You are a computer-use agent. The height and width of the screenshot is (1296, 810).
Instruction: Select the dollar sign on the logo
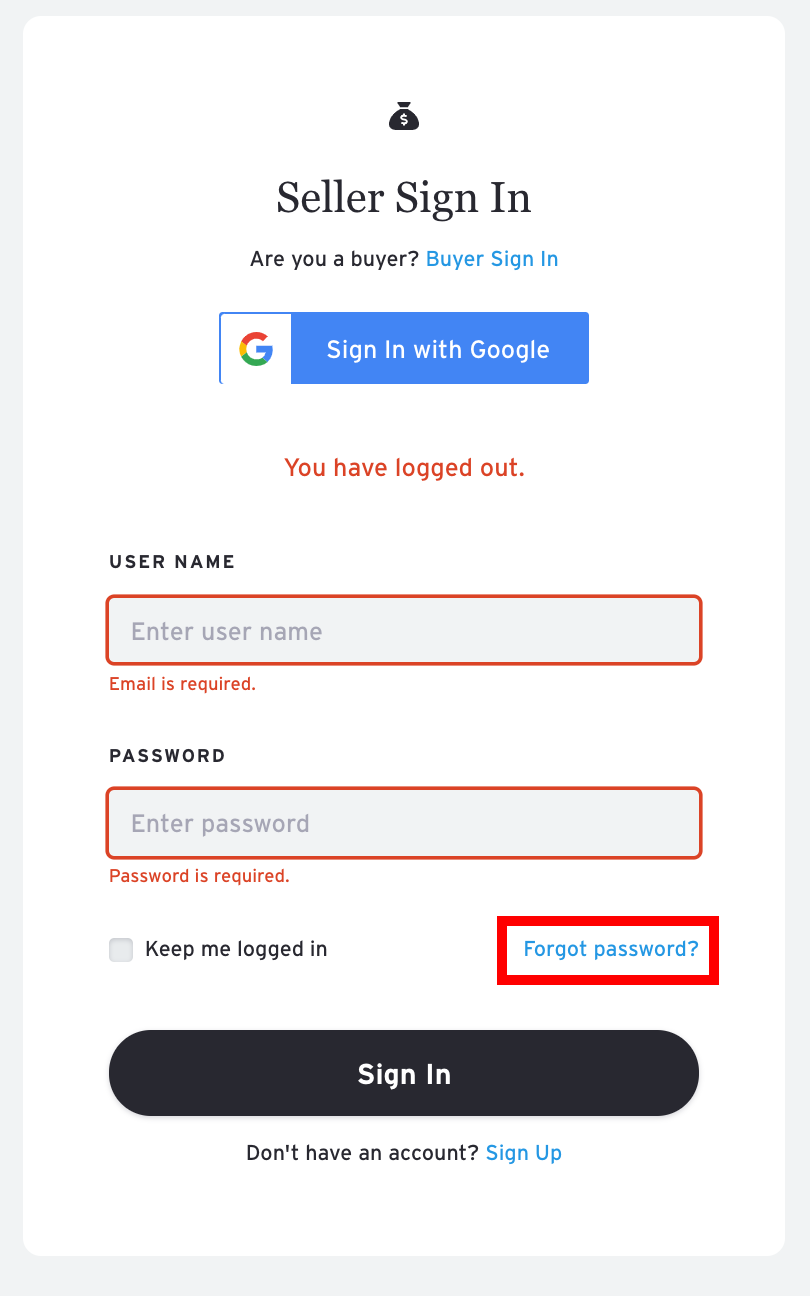404,120
